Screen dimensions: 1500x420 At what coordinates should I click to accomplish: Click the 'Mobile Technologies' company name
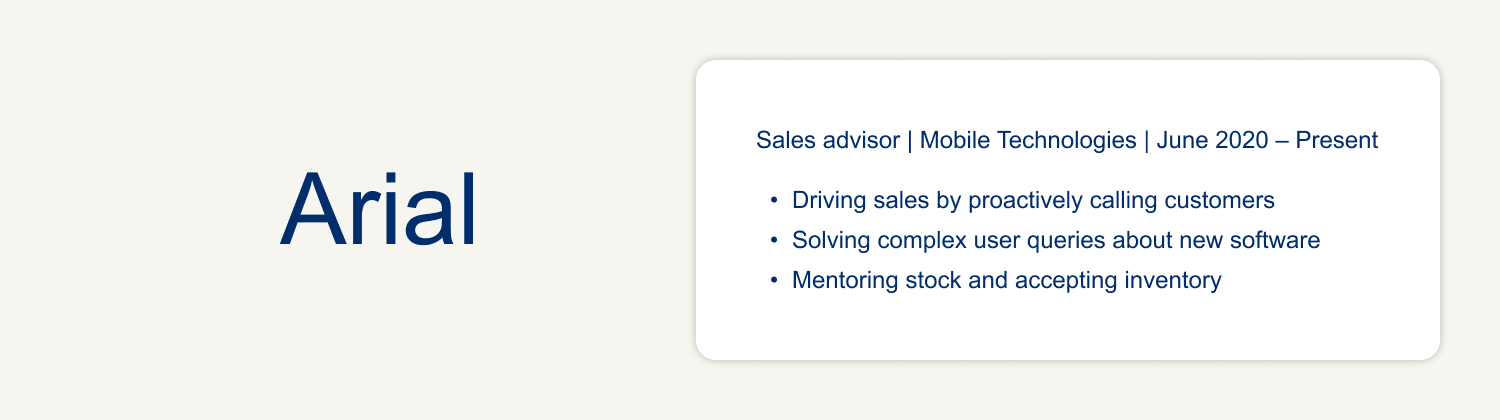[x=1028, y=141]
